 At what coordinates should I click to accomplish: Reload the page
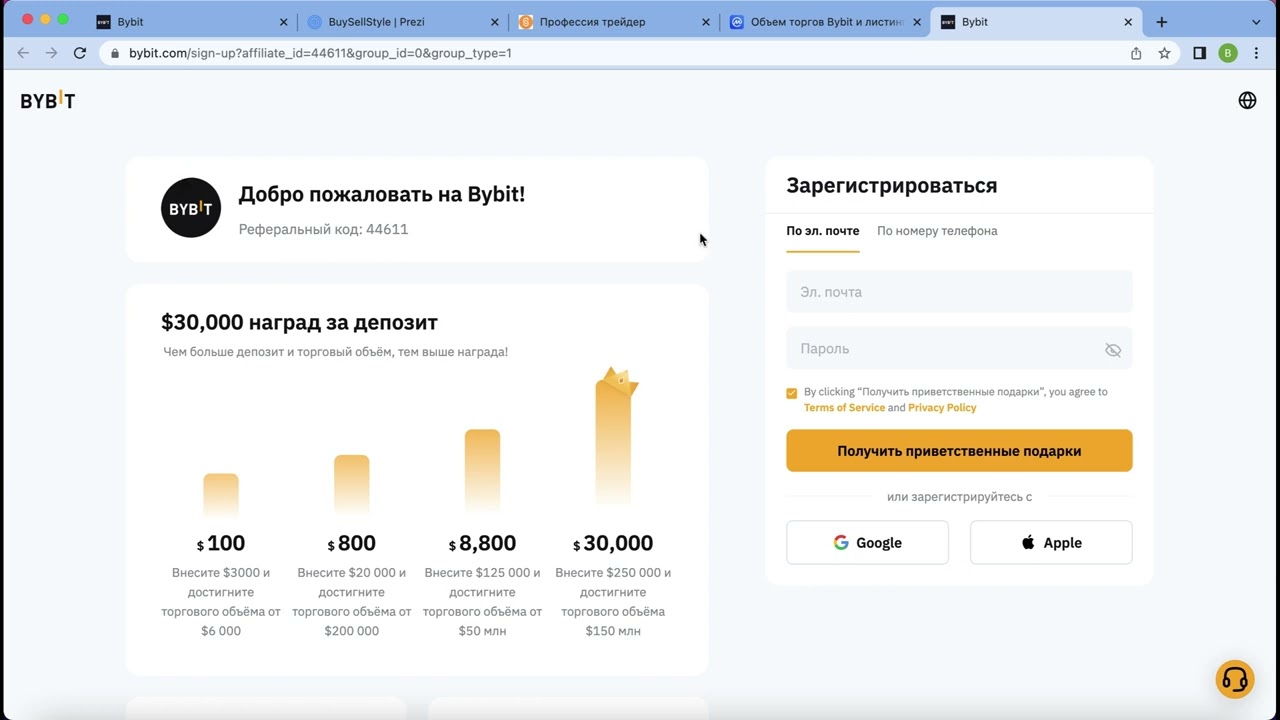[x=80, y=53]
